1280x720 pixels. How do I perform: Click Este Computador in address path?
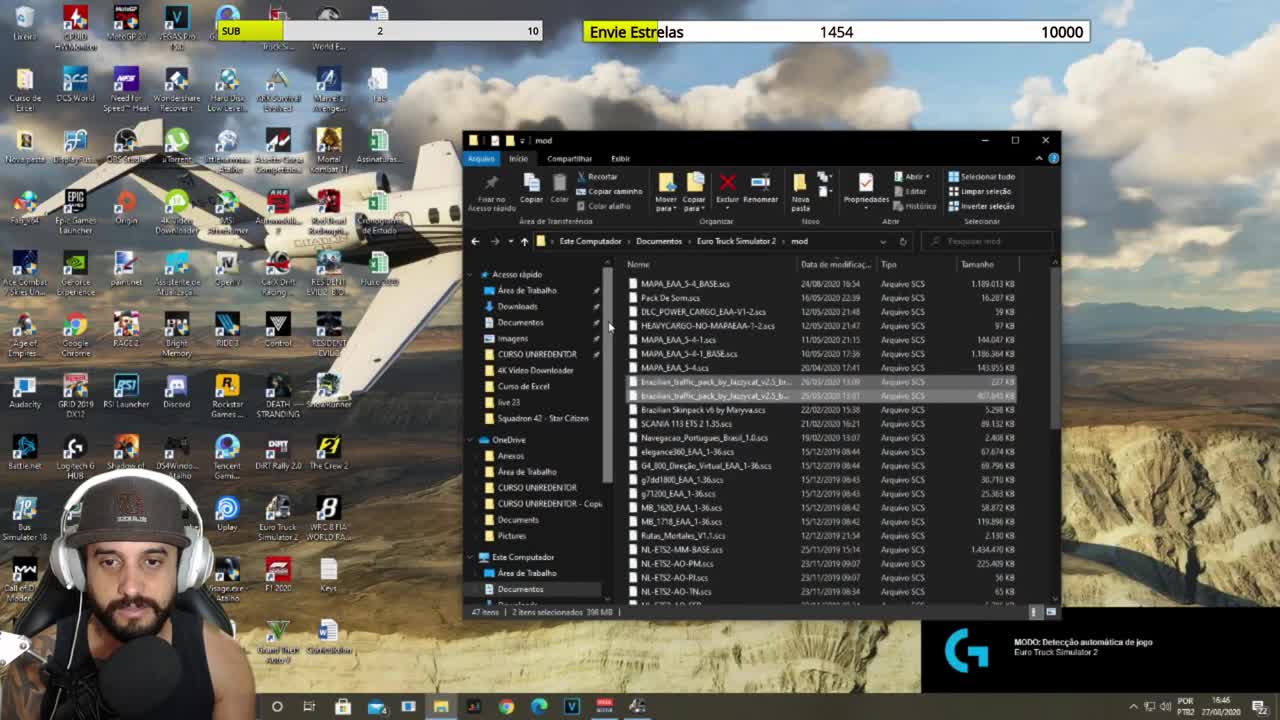[590, 241]
